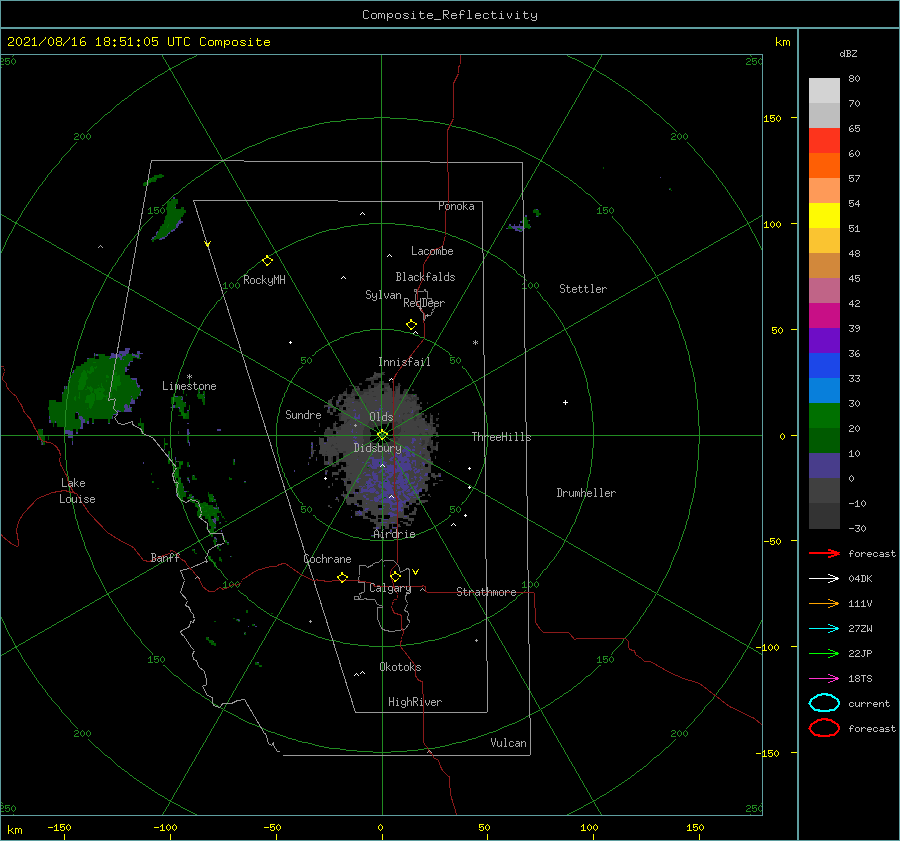900x841 pixels.
Task: Click the red forecast arrow in legend
Action: coord(824,553)
